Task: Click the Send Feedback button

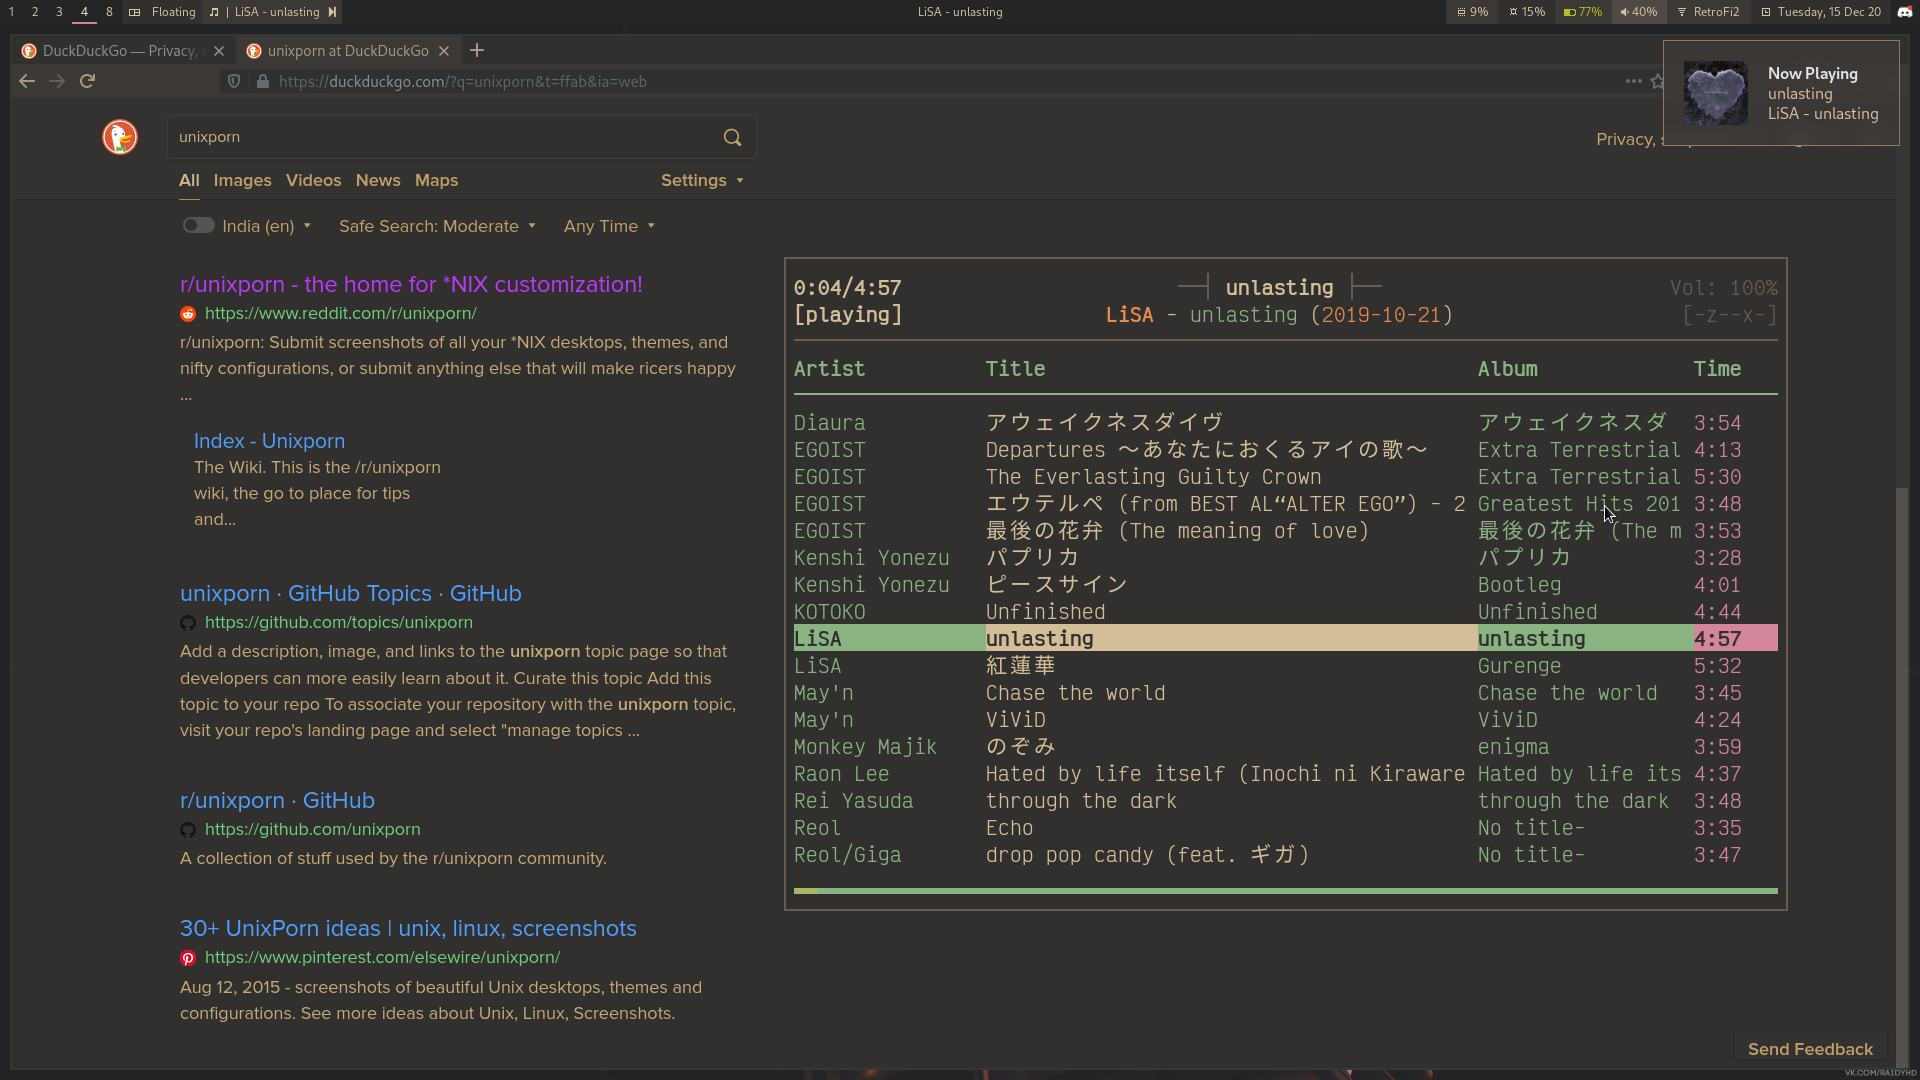Action: pyautogui.click(x=1810, y=1049)
